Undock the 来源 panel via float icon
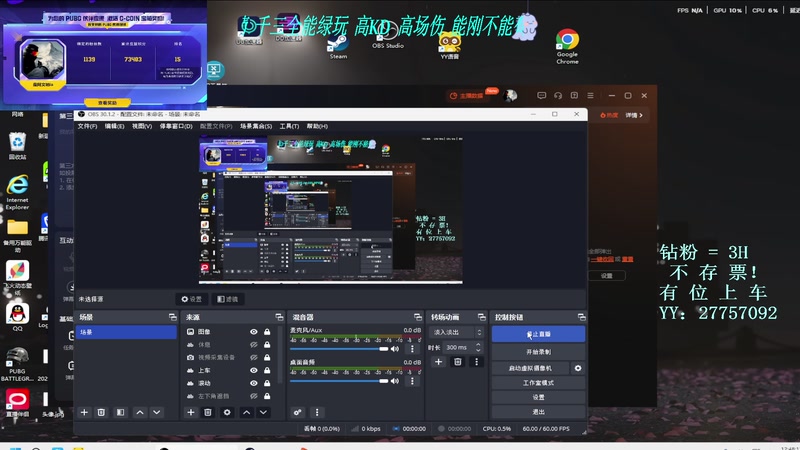This screenshot has width=800, height=450. [279, 317]
